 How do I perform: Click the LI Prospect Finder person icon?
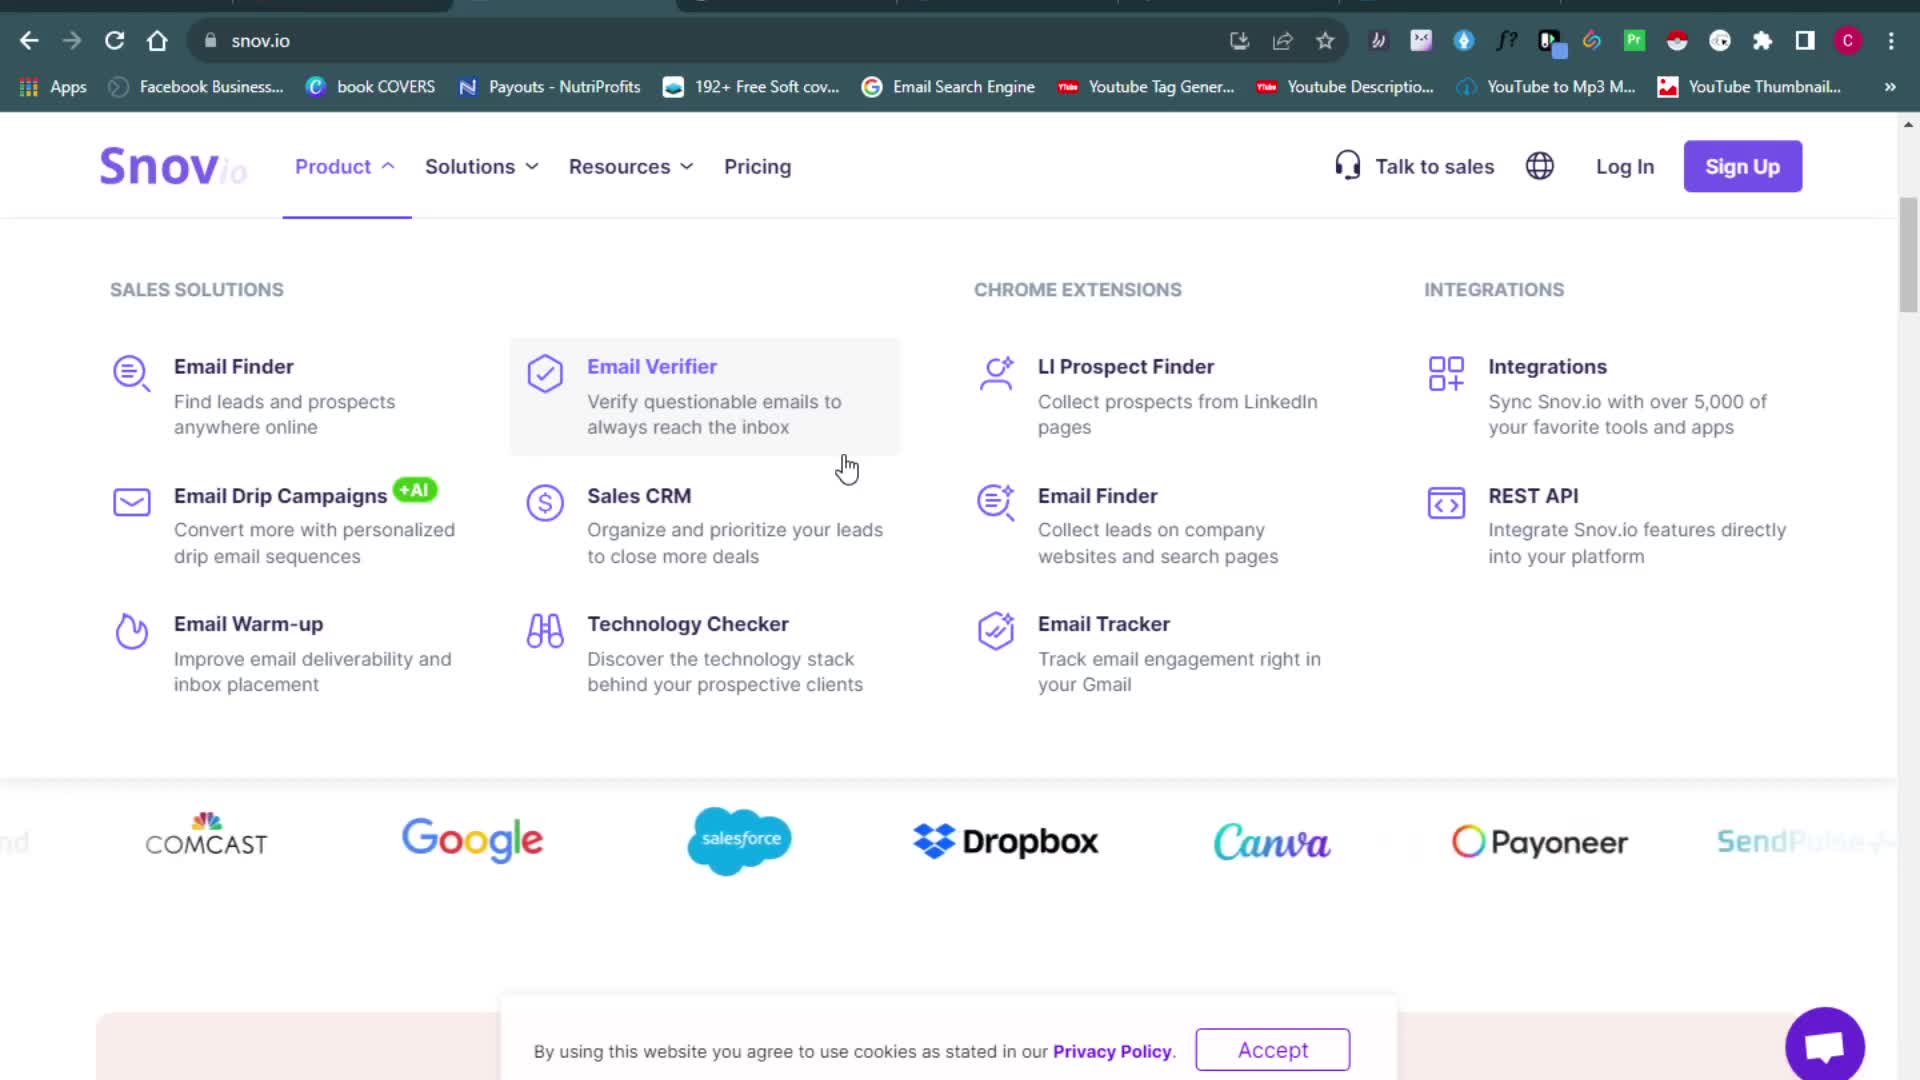point(996,374)
